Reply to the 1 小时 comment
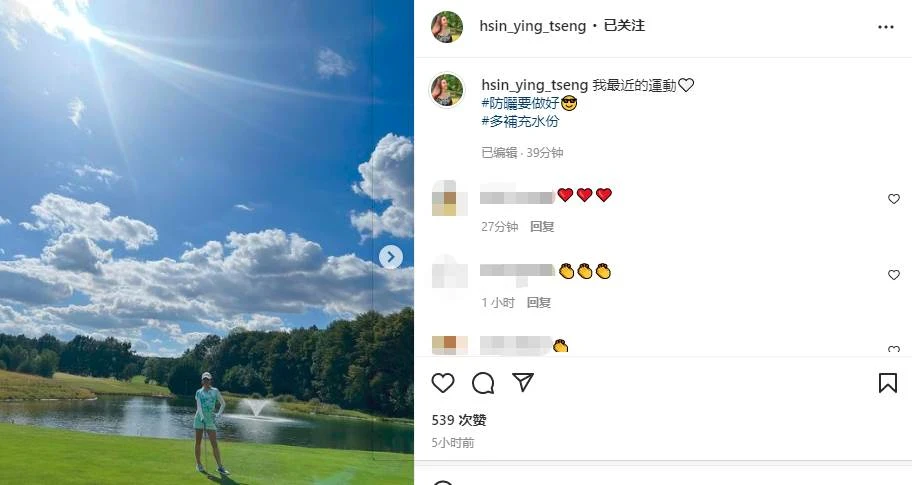The height and width of the screenshot is (485, 912). (x=539, y=302)
